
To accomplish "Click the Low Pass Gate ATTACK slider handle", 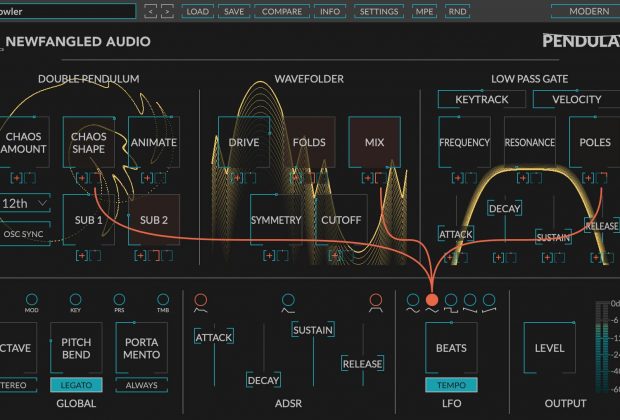I will [x=456, y=234].
